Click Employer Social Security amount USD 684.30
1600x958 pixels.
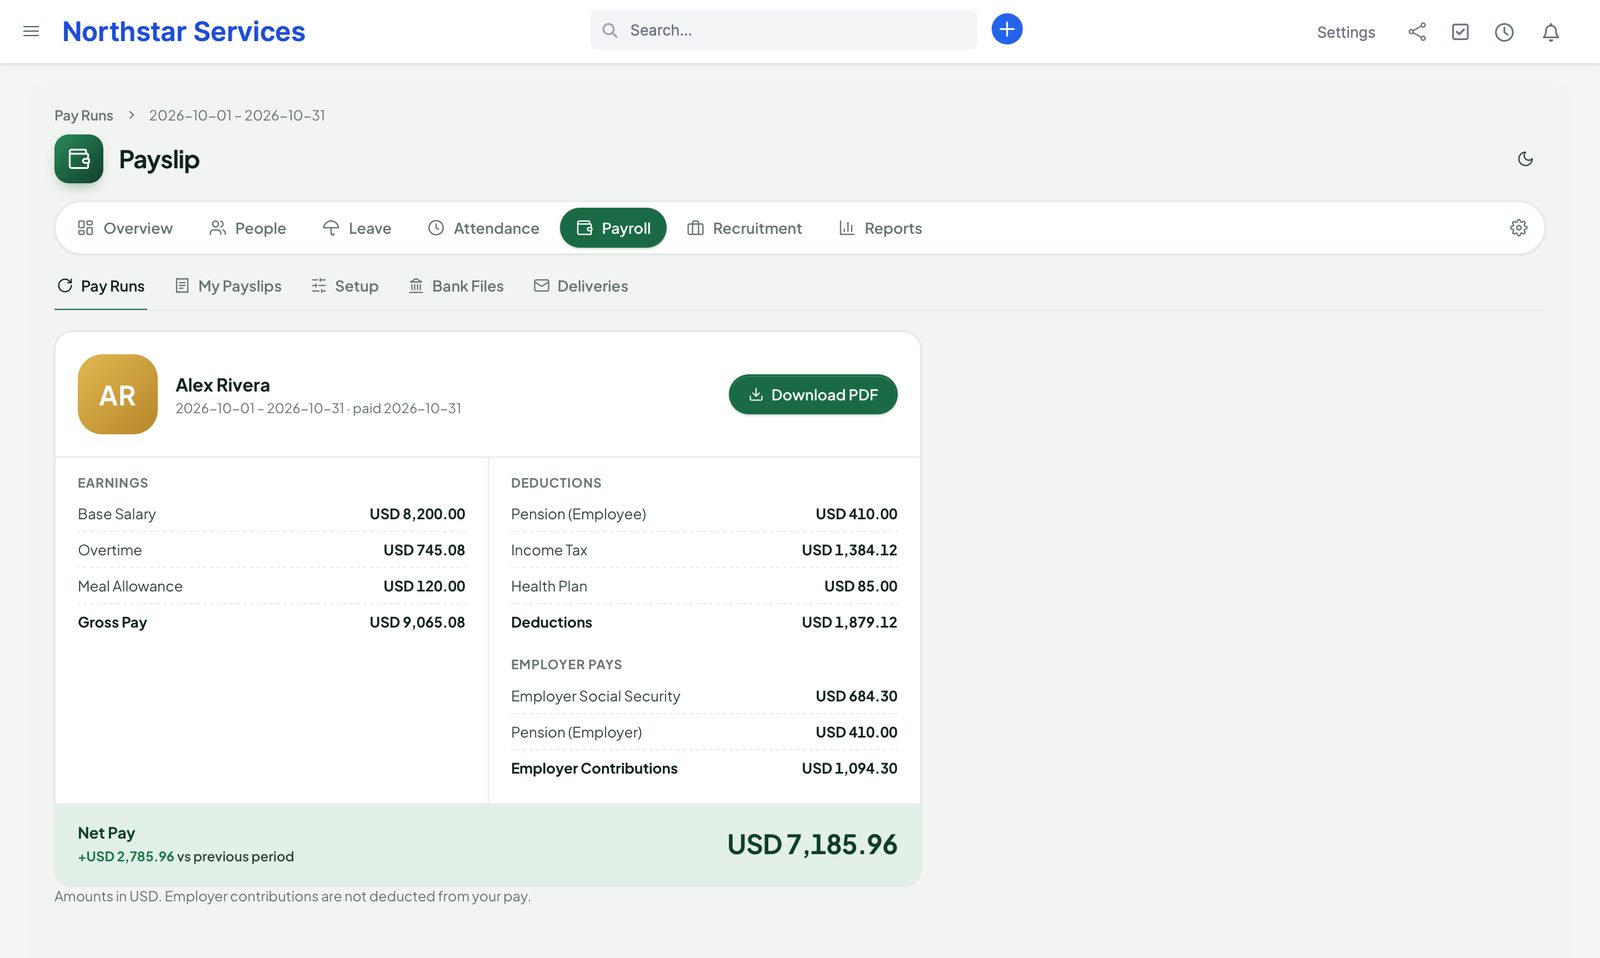[856, 696]
